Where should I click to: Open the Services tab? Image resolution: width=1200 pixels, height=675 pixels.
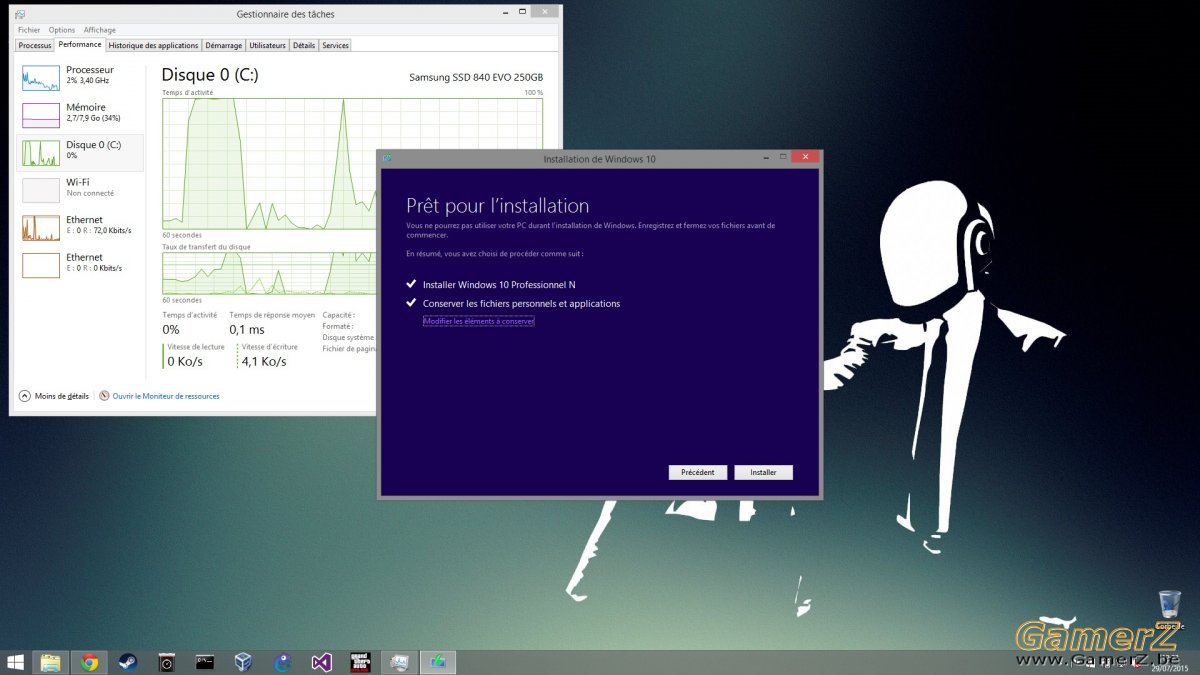(x=335, y=45)
